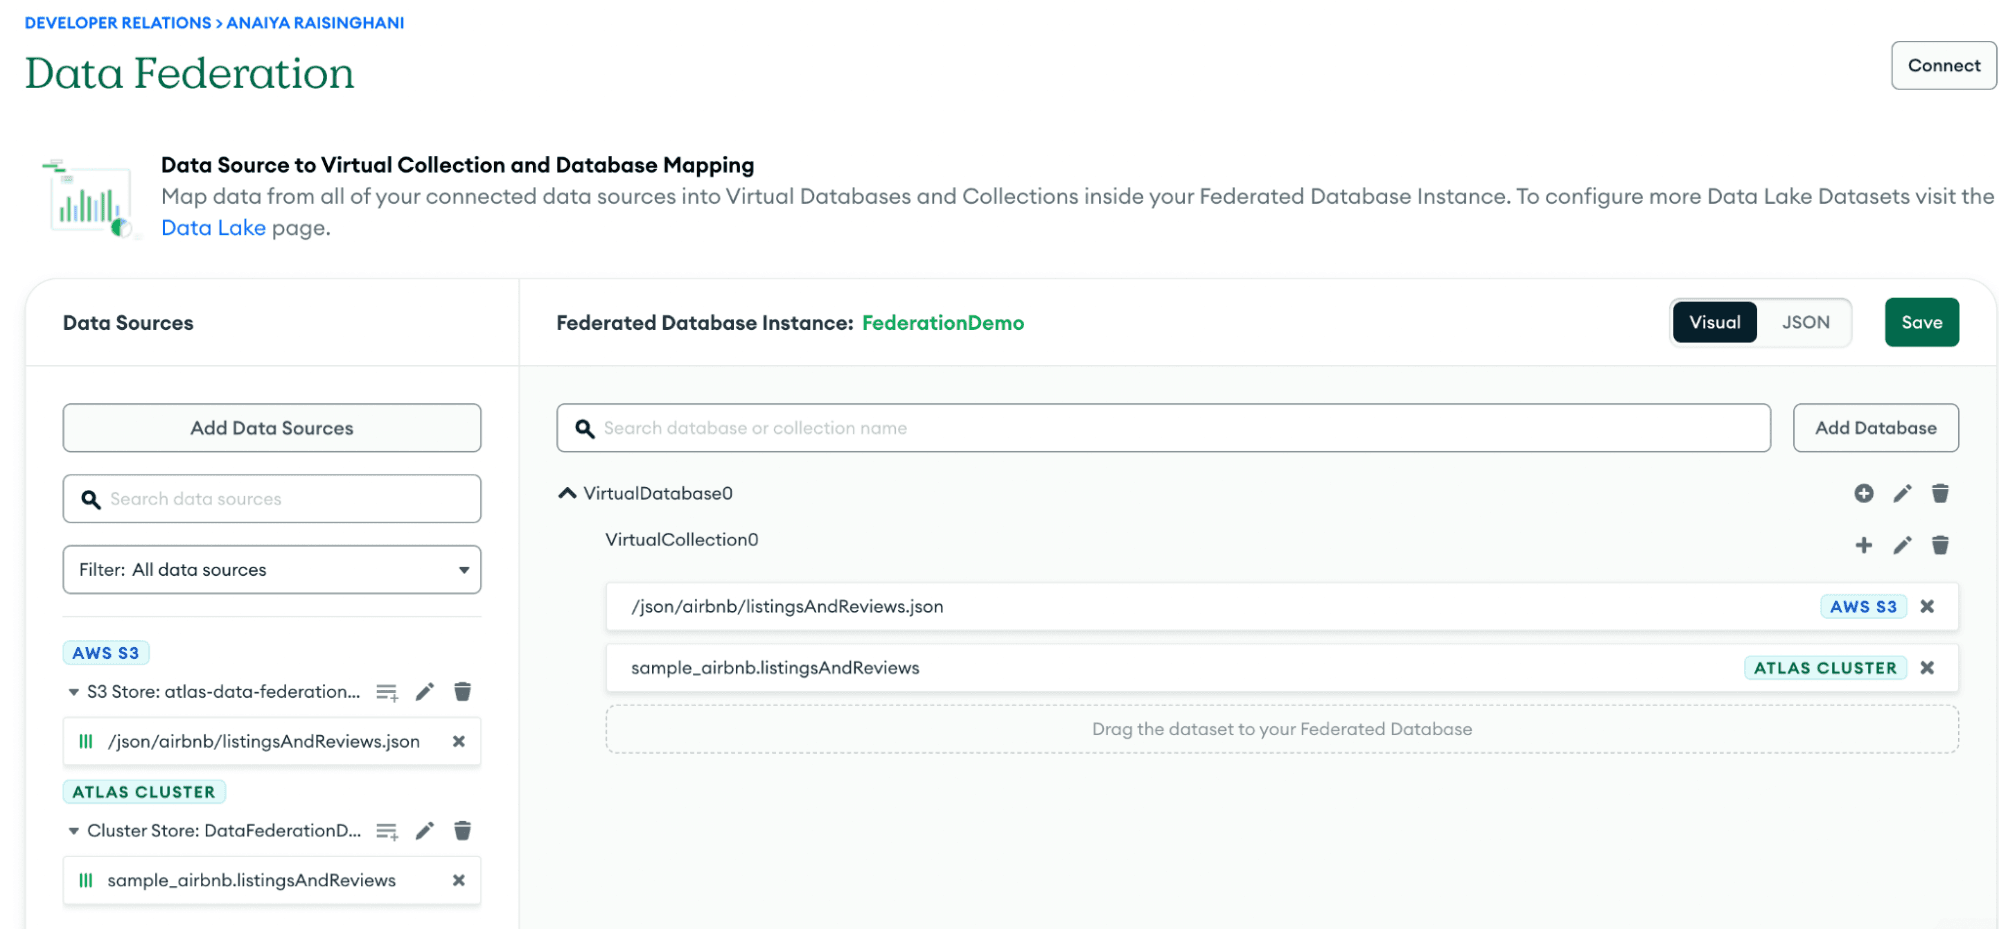The height and width of the screenshot is (930, 1999).
Task: Click plus icon beside VirtualCollection0
Action: coord(1863,545)
